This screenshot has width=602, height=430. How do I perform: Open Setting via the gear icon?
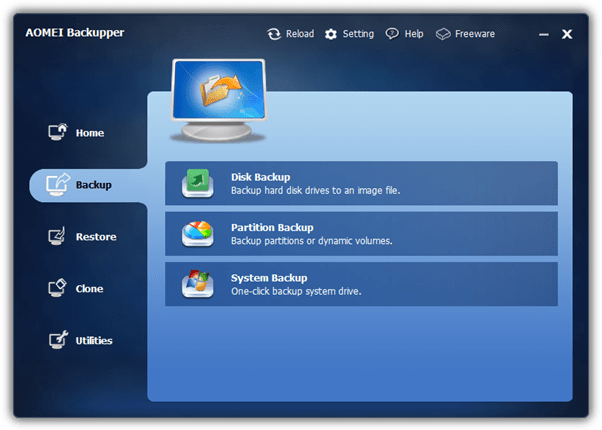331,34
